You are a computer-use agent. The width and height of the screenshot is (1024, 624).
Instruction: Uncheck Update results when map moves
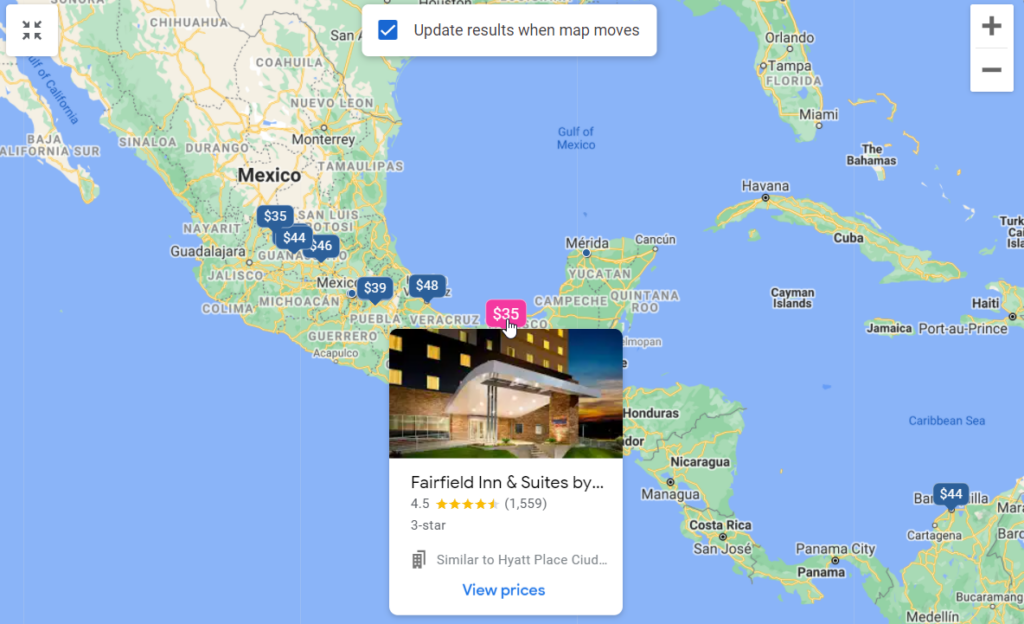click(388, 30)
